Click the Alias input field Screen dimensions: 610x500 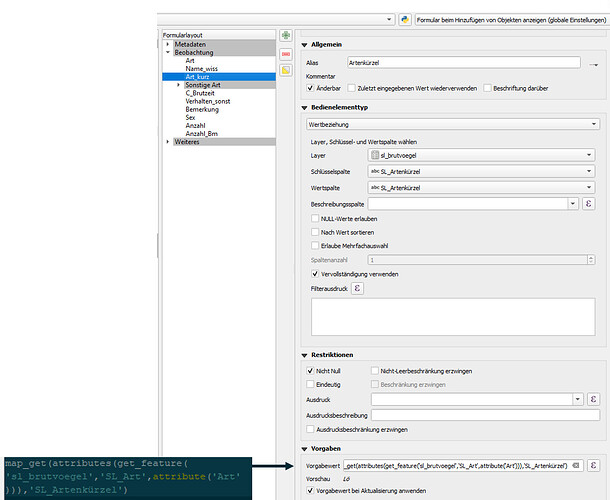(x=464, y=63)
